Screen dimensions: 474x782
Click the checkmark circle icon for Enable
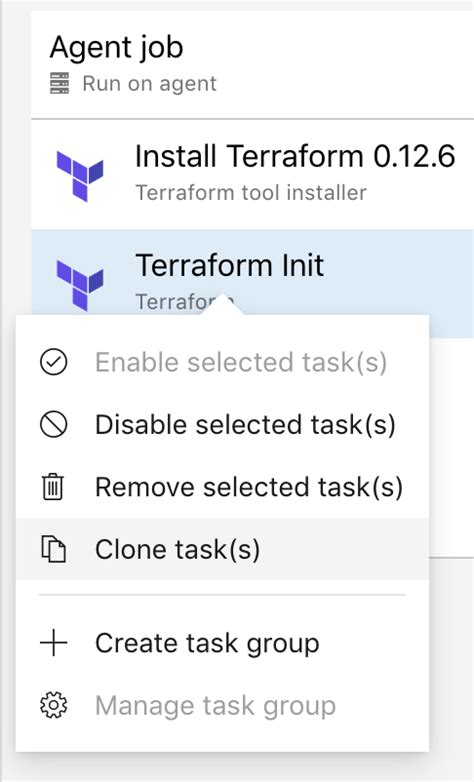click(x=53, y=362)
